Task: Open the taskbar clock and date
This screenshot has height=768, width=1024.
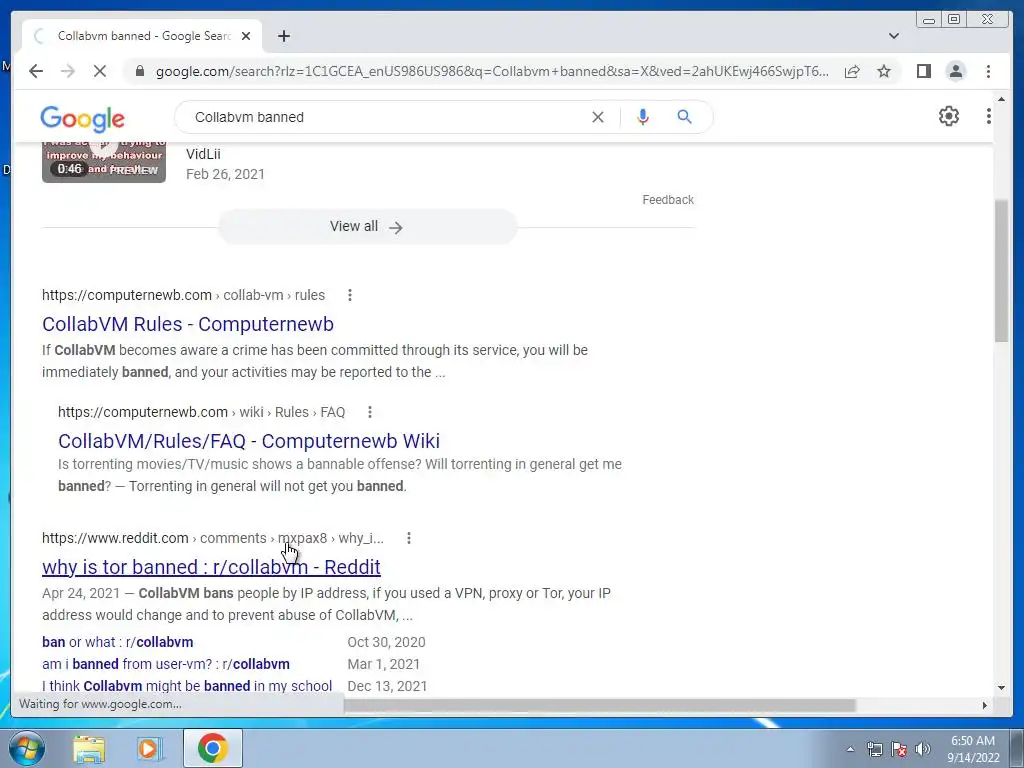Action: click(973, 749)
